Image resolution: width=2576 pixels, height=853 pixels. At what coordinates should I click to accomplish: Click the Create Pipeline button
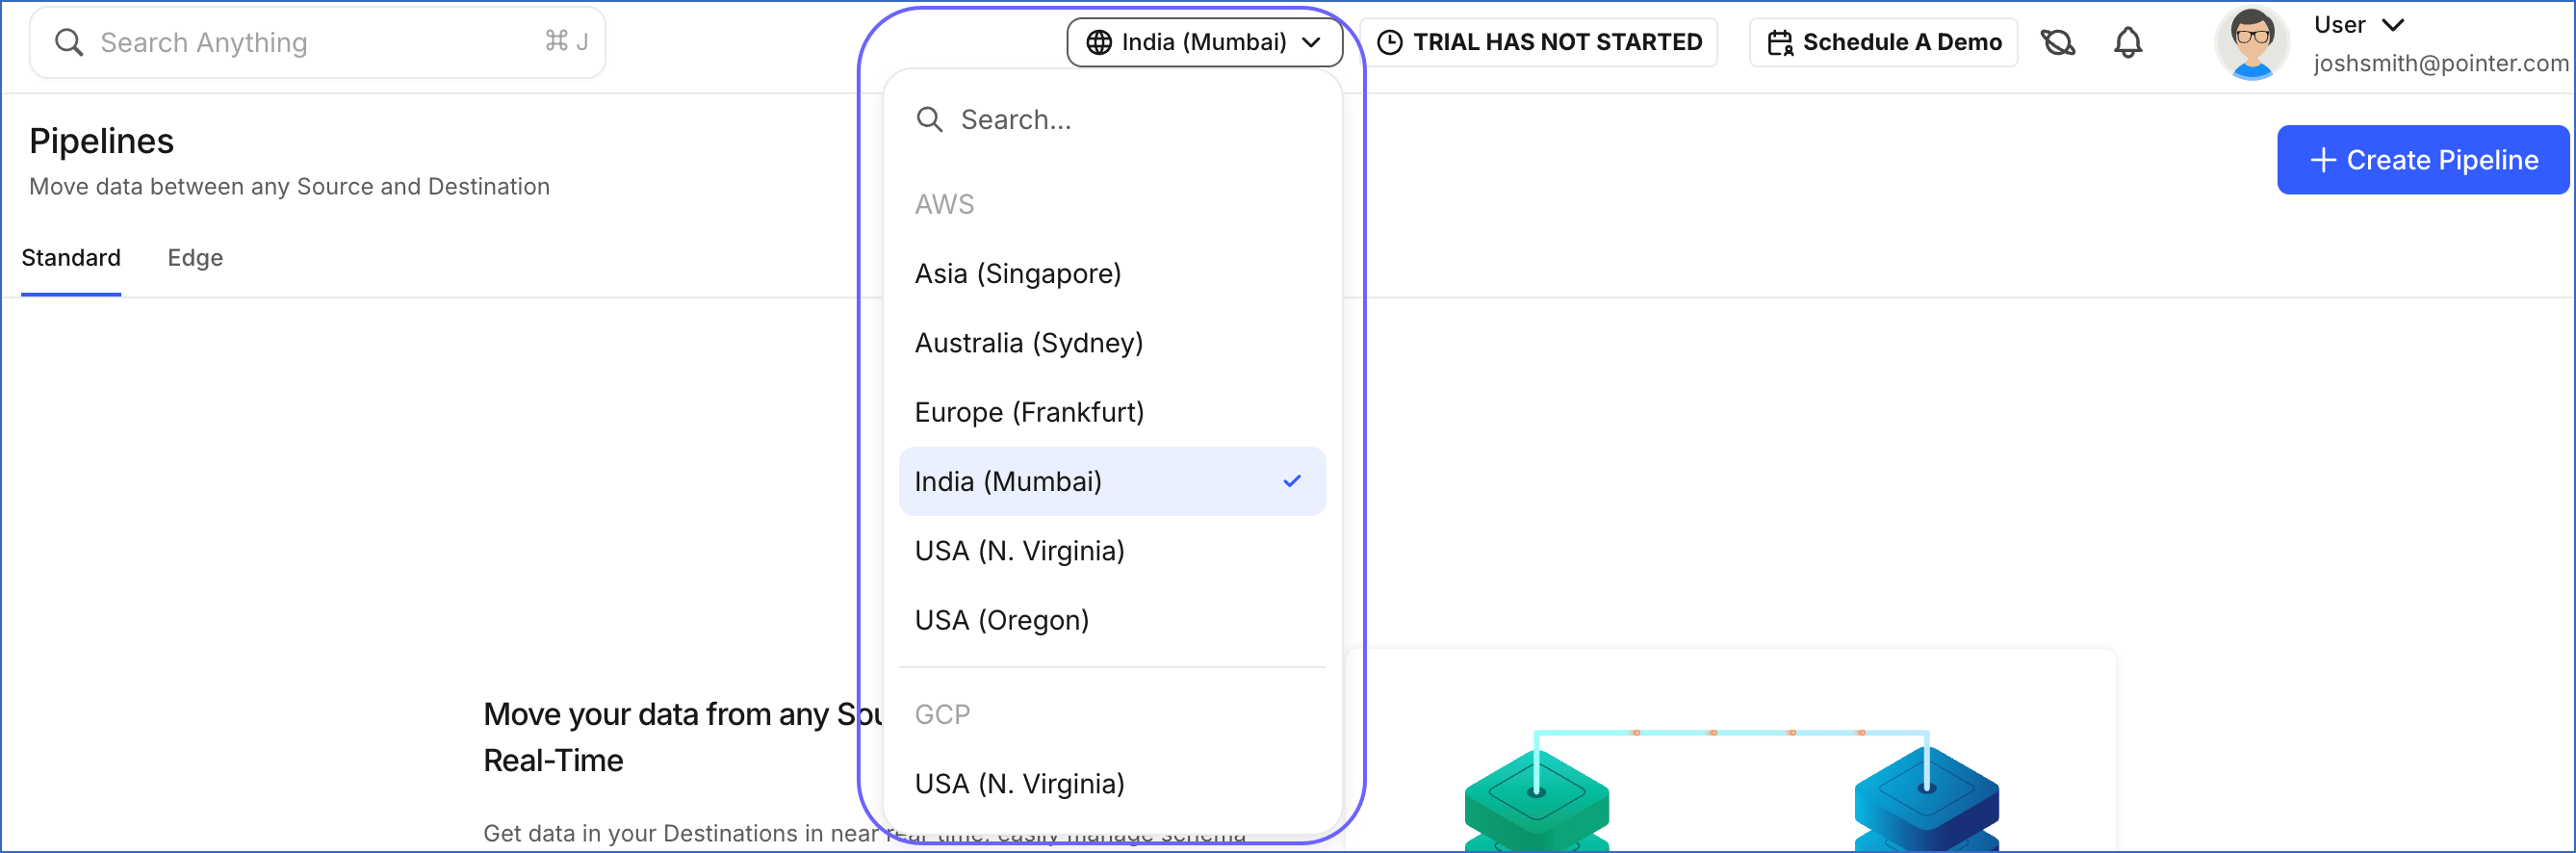(2423, 160)
